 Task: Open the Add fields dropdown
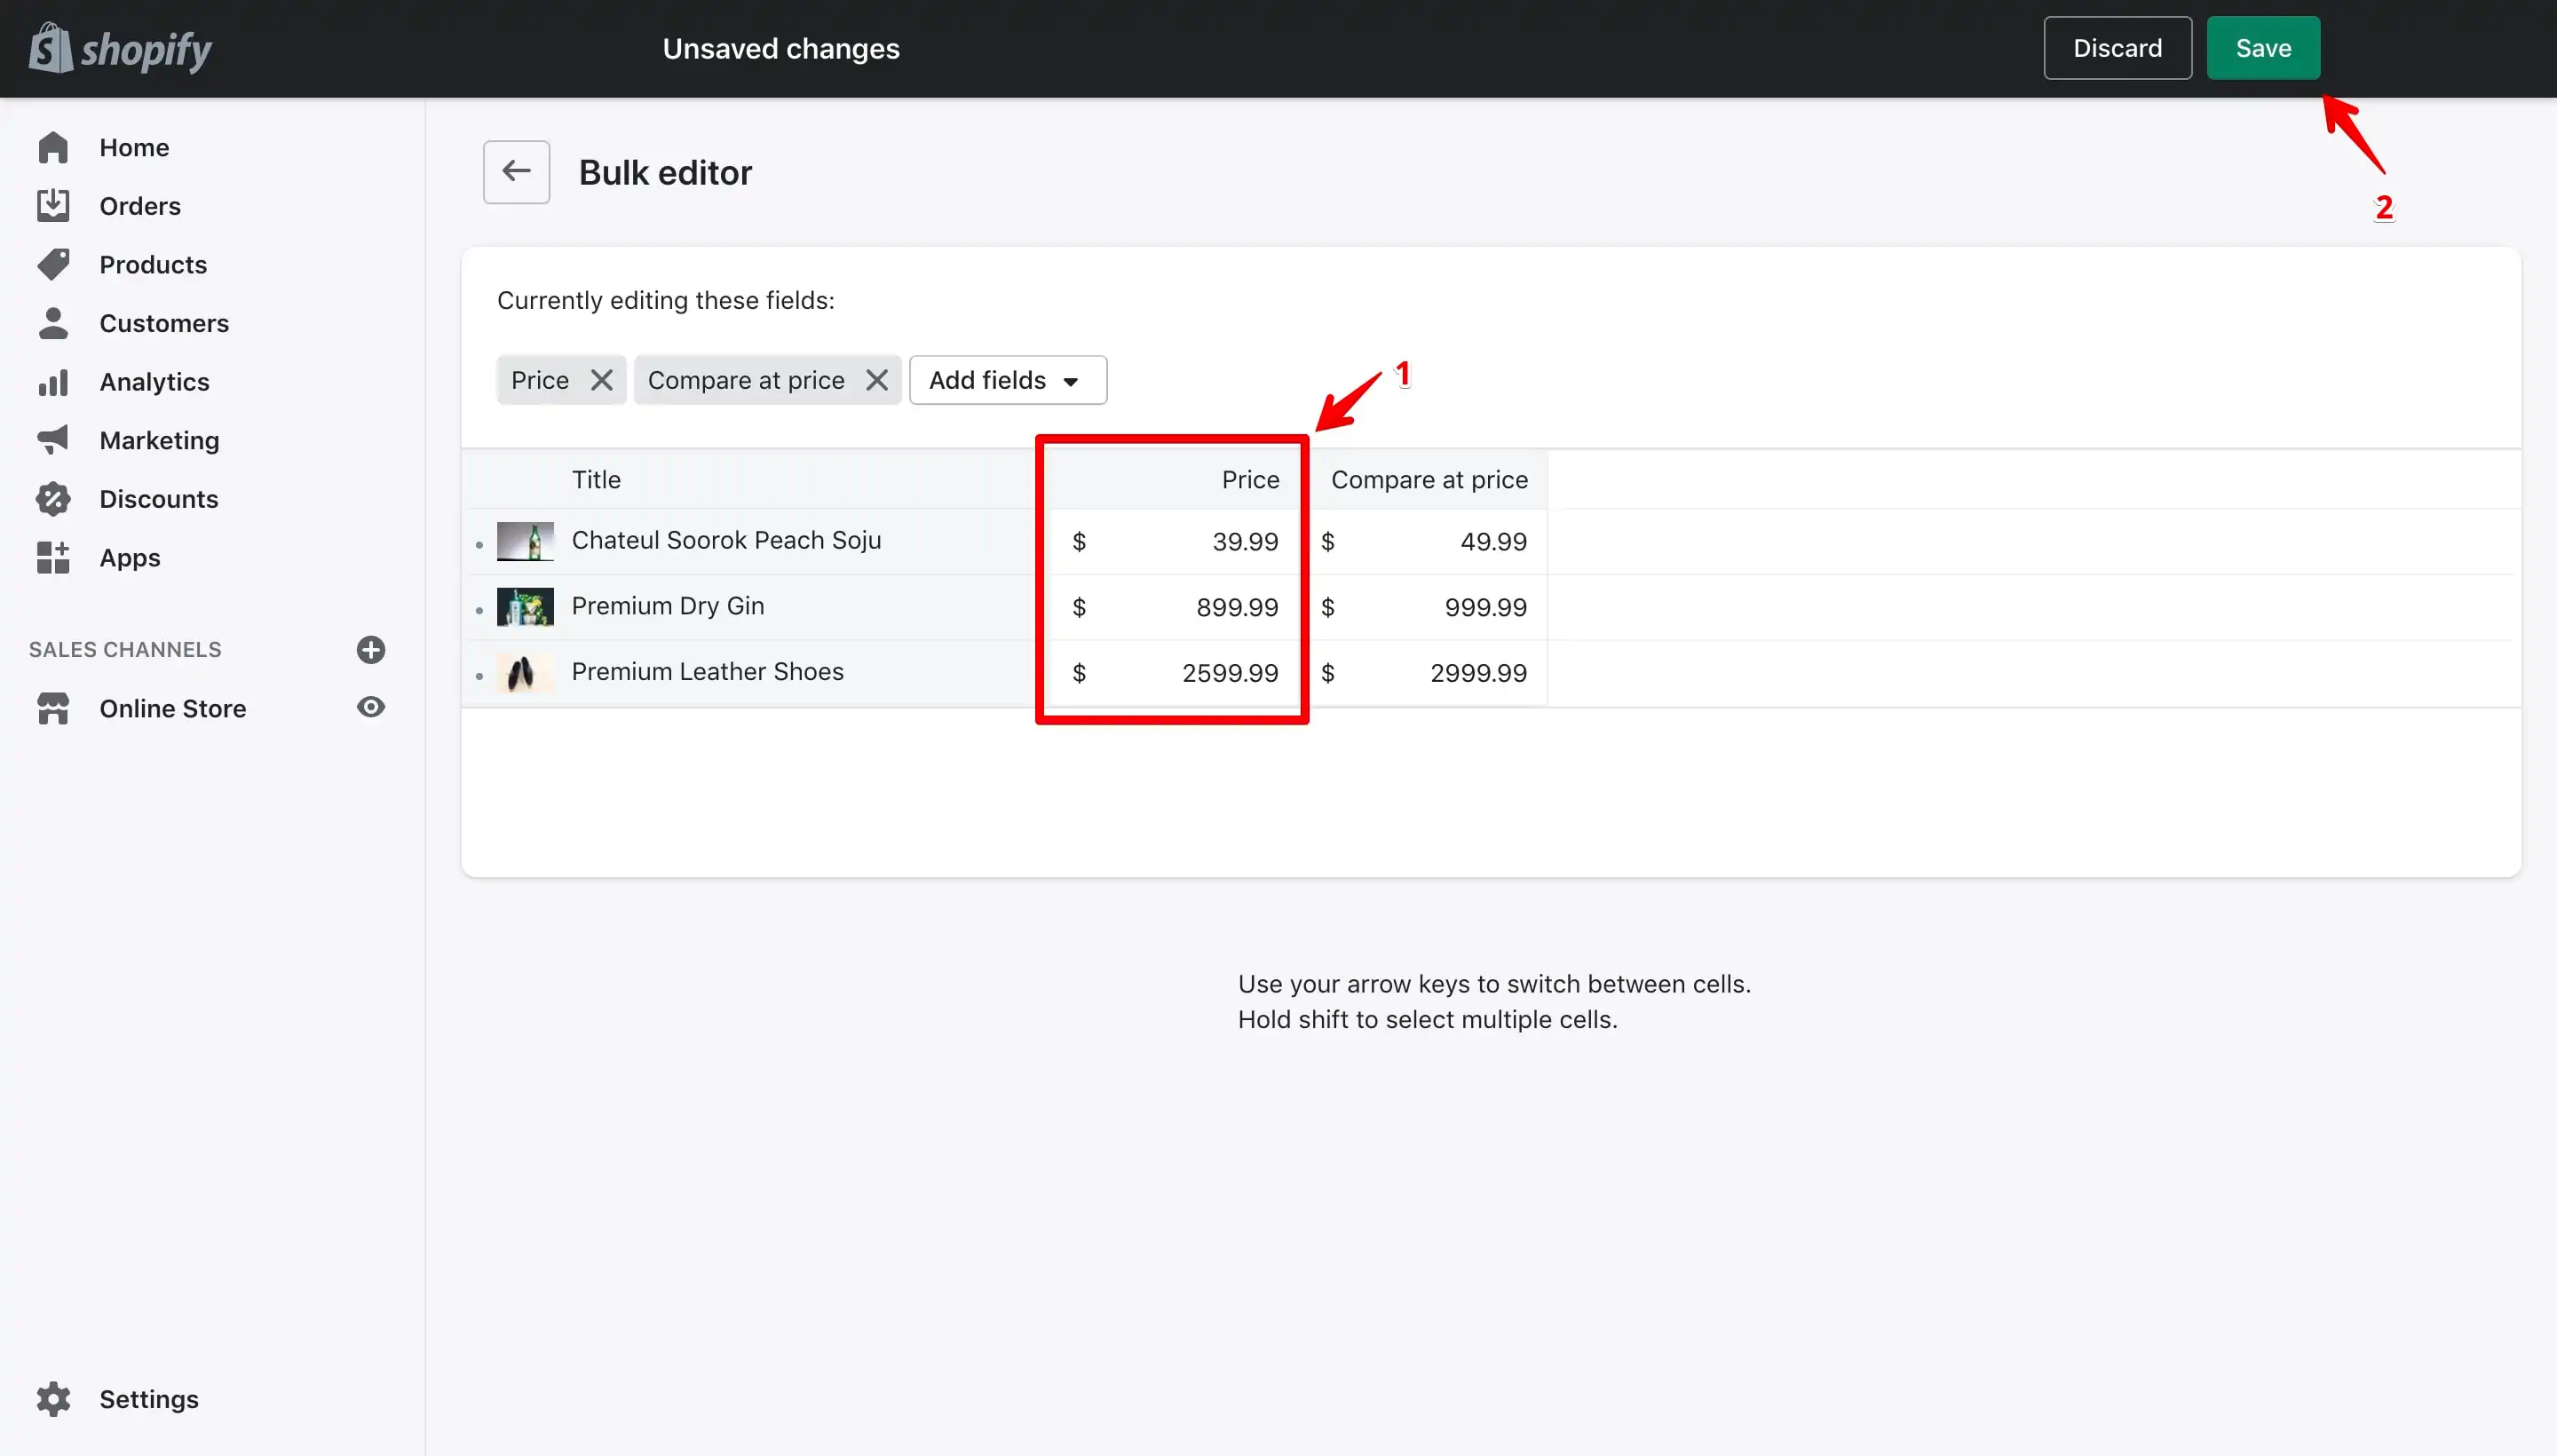(1008, 380)
